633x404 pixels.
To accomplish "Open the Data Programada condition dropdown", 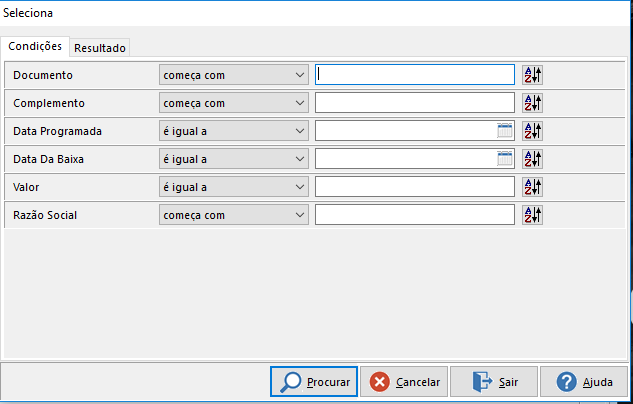I will click(x=234, y=131).
